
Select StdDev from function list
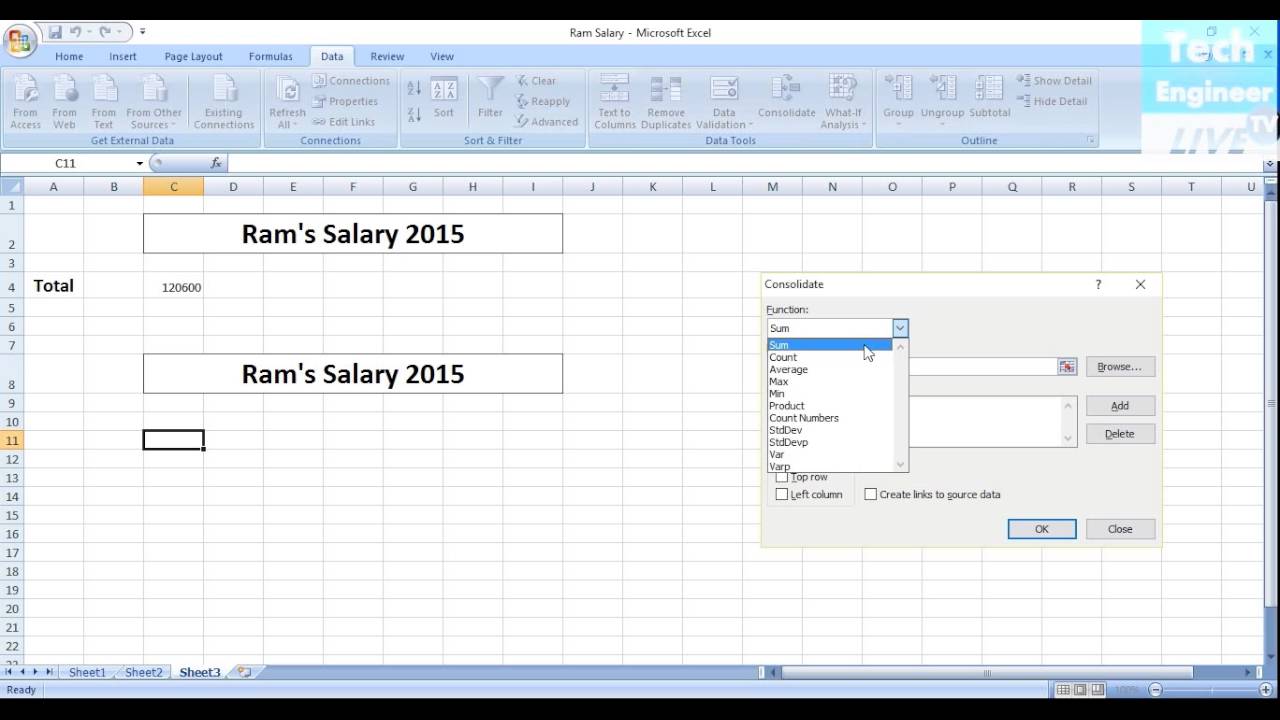(x=830, y=430)
